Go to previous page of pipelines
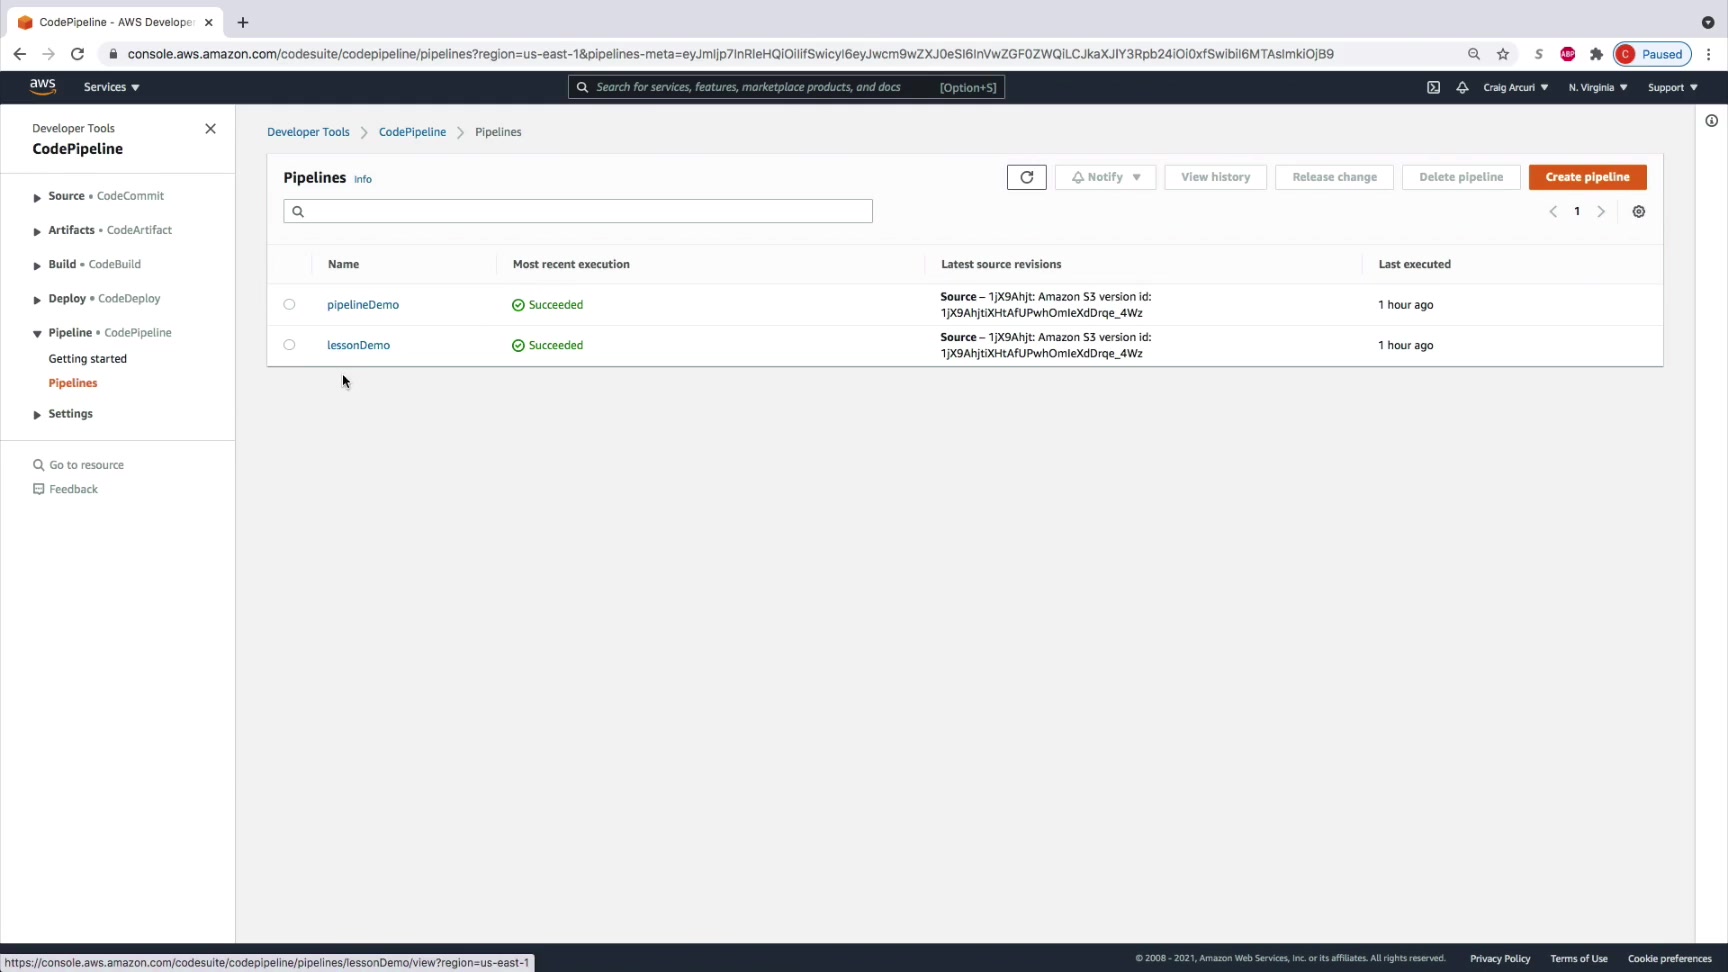The image size is (1728, 972). [x=1553, y=212]
